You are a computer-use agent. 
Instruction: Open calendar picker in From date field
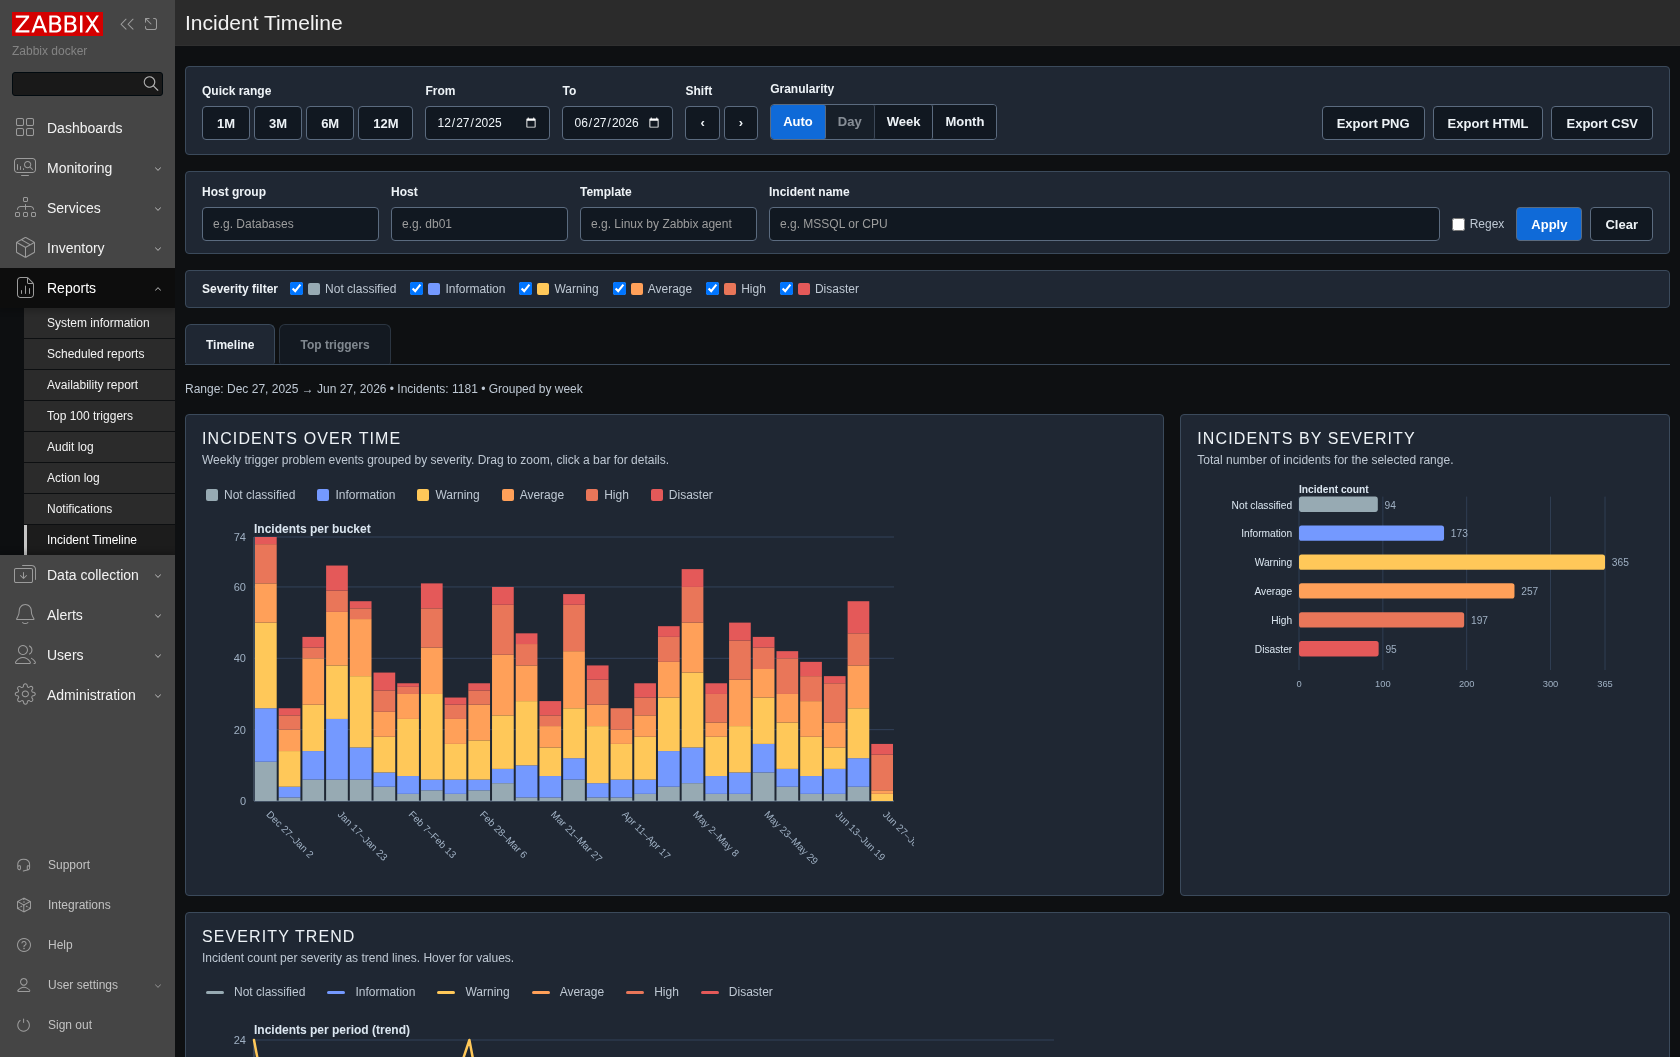click(531, 123)
